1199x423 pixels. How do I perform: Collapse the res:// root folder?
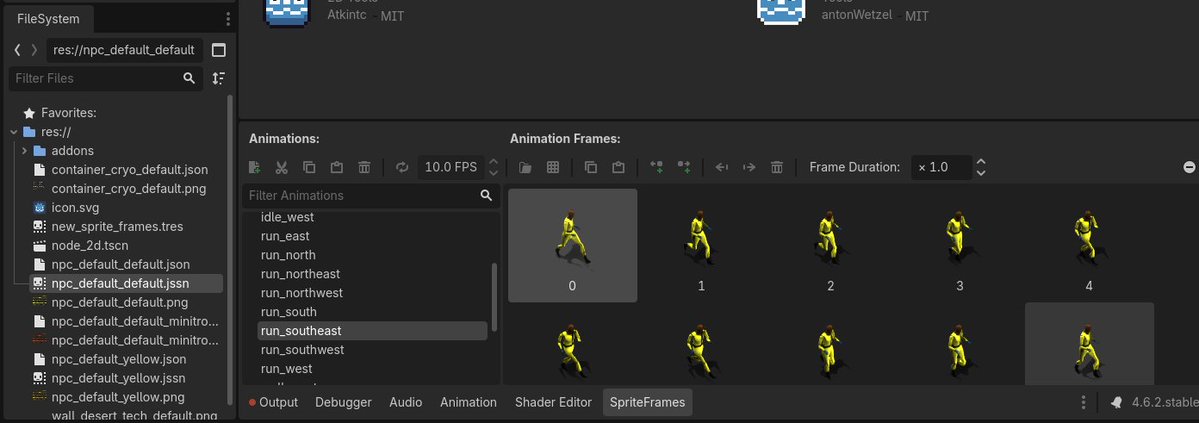pos(14,132)
